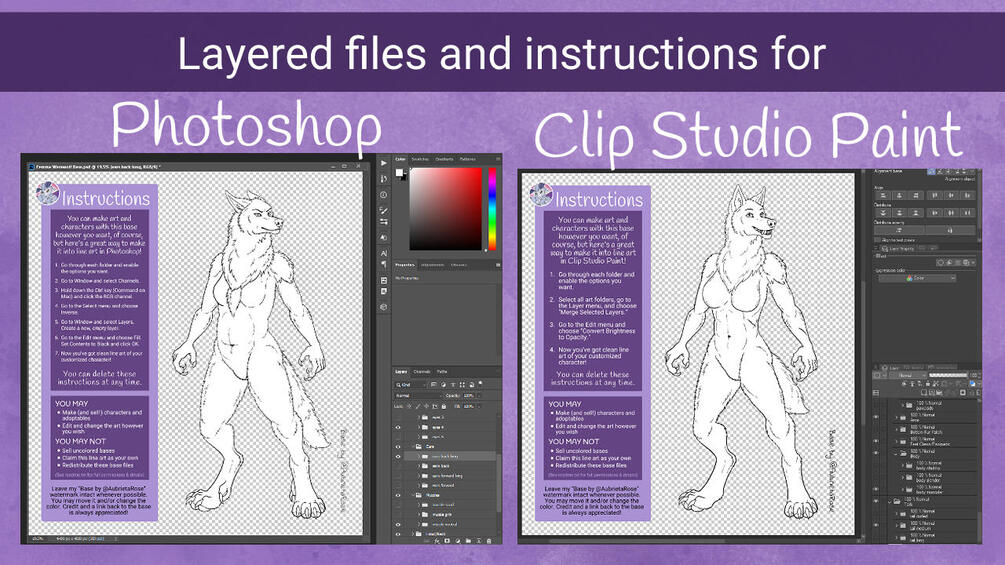Switch to the Paths tab in Photoshop
This screenshot has width=1005, height=565.
pyautogui.click(x=442, y=372)
